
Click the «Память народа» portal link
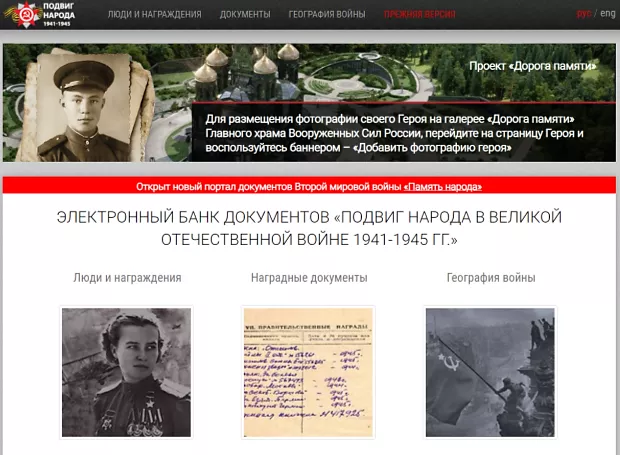[442, 187]
